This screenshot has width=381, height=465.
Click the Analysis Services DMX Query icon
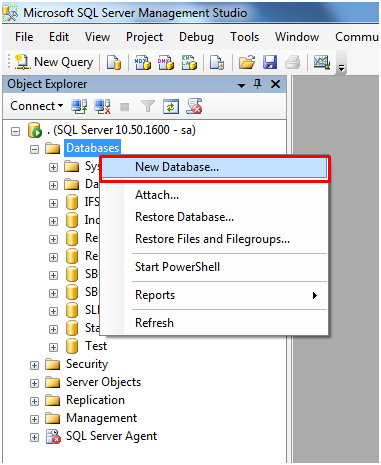click(x=166, y=62)
